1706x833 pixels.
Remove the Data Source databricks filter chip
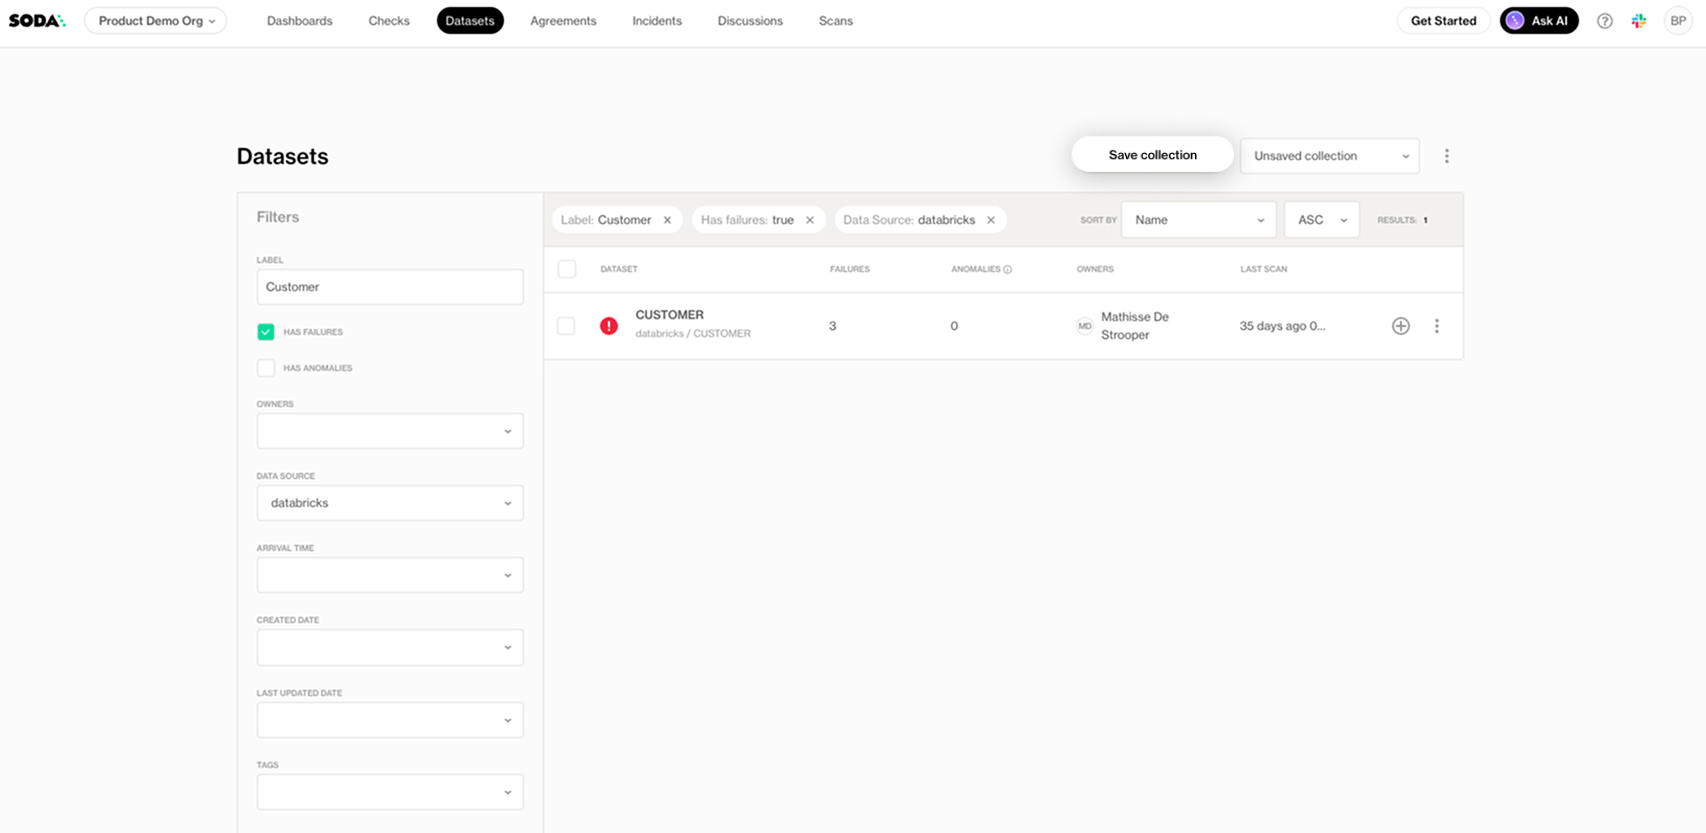(991, 220)
